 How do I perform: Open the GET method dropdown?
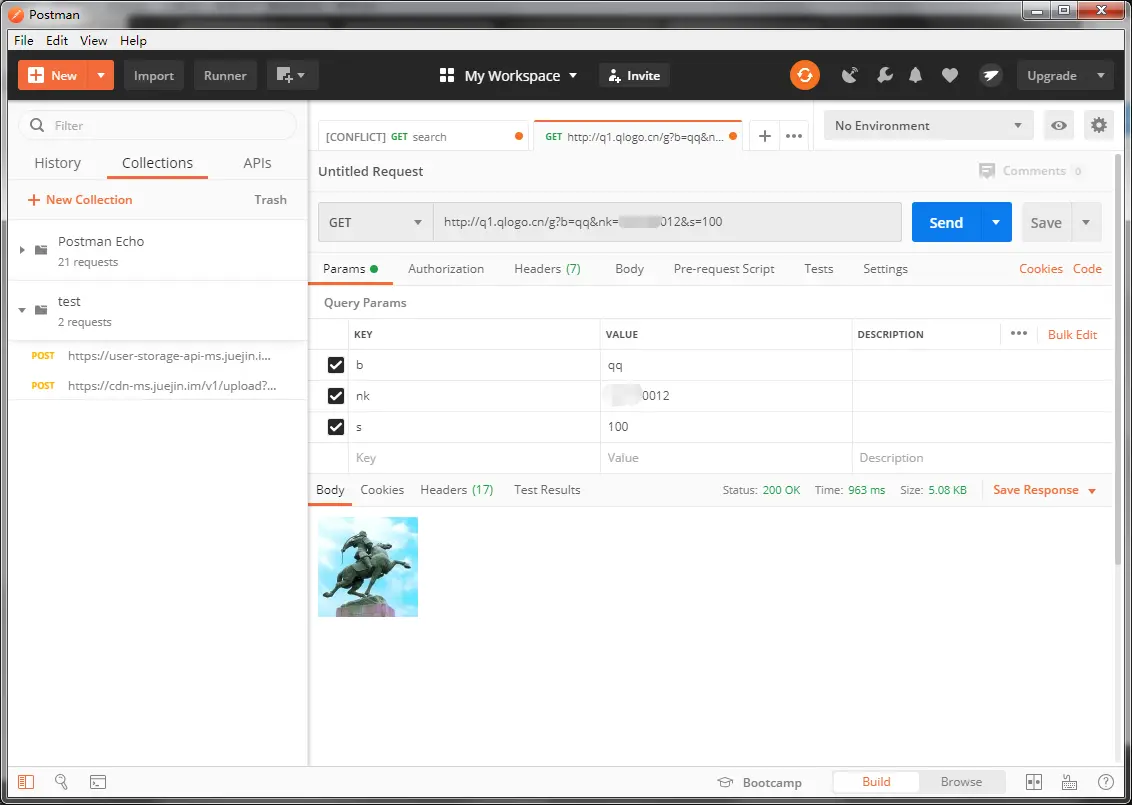(x=375, y=222)
